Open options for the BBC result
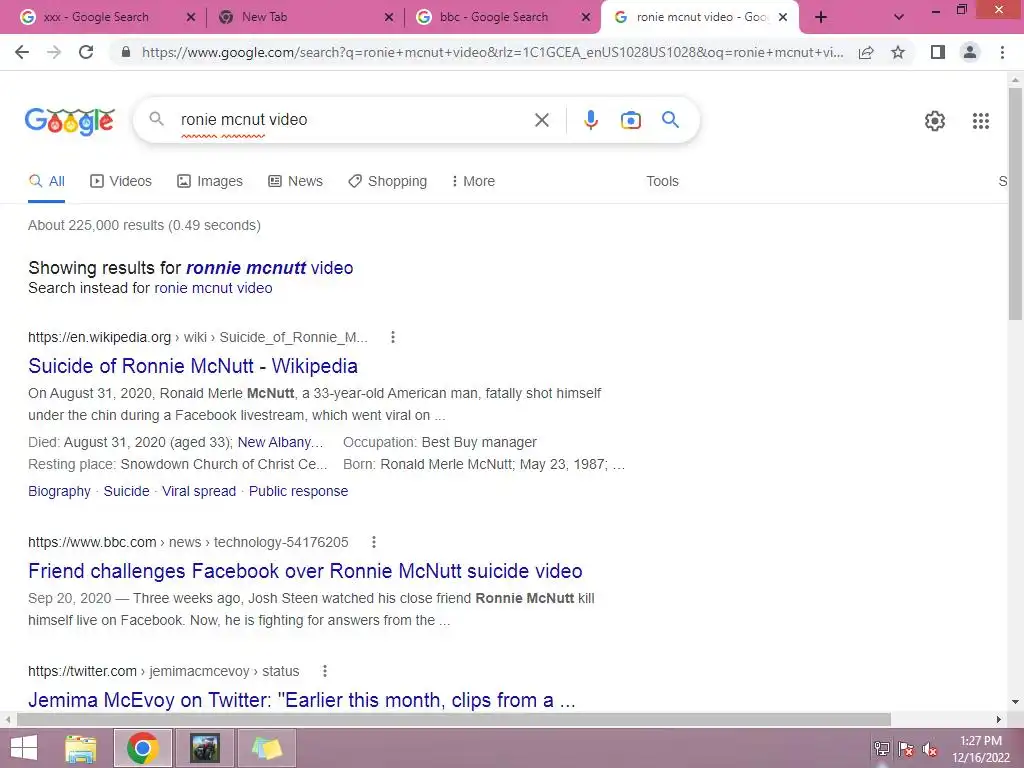This screenshot has height=768, width=1024. pos(374,542)
